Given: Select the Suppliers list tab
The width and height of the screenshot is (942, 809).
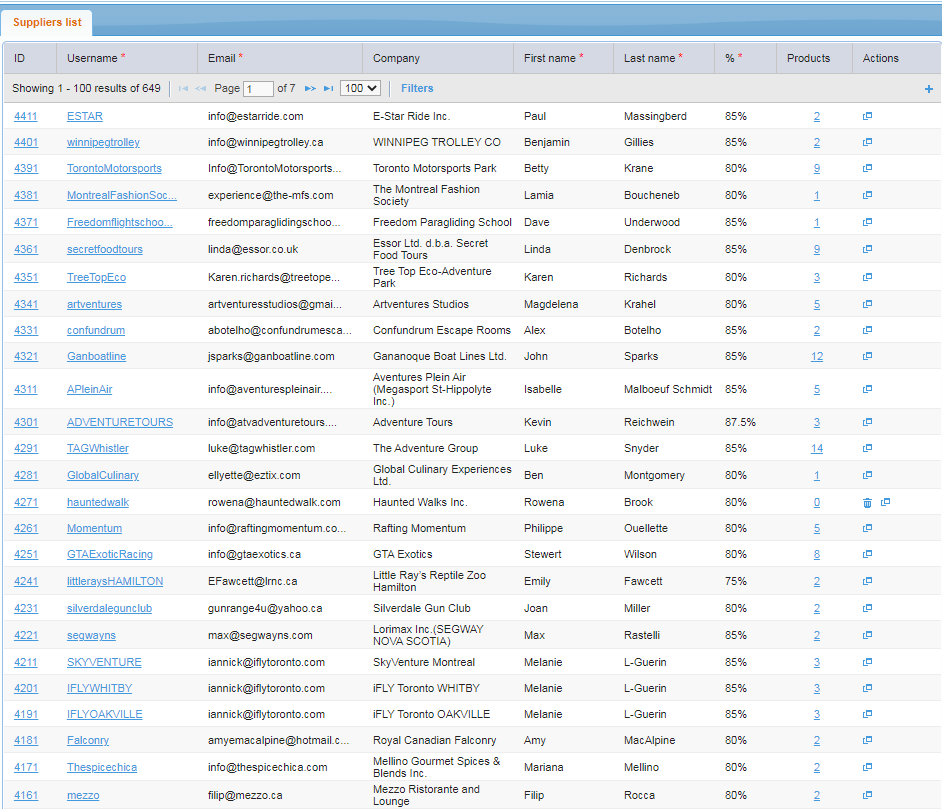Looking at the screenshot, I should click(48, 22).
